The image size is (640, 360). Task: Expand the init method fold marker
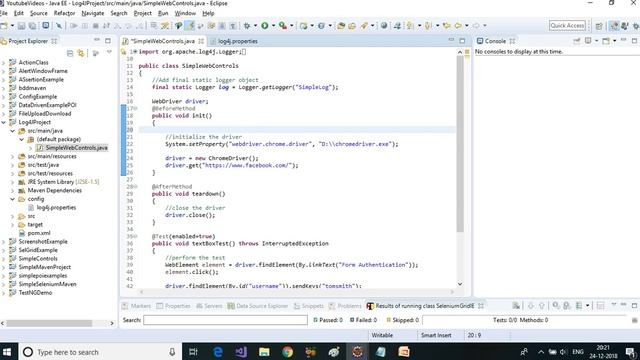tap(136, 109)
